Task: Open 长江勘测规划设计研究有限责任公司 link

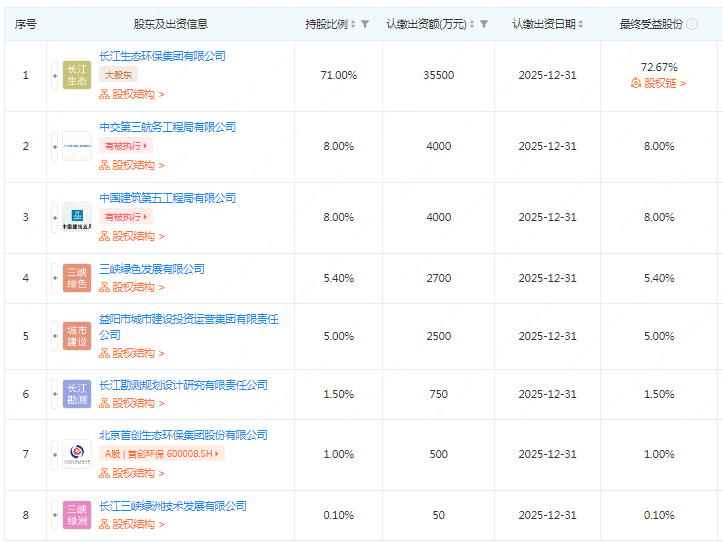Action: 183,385
